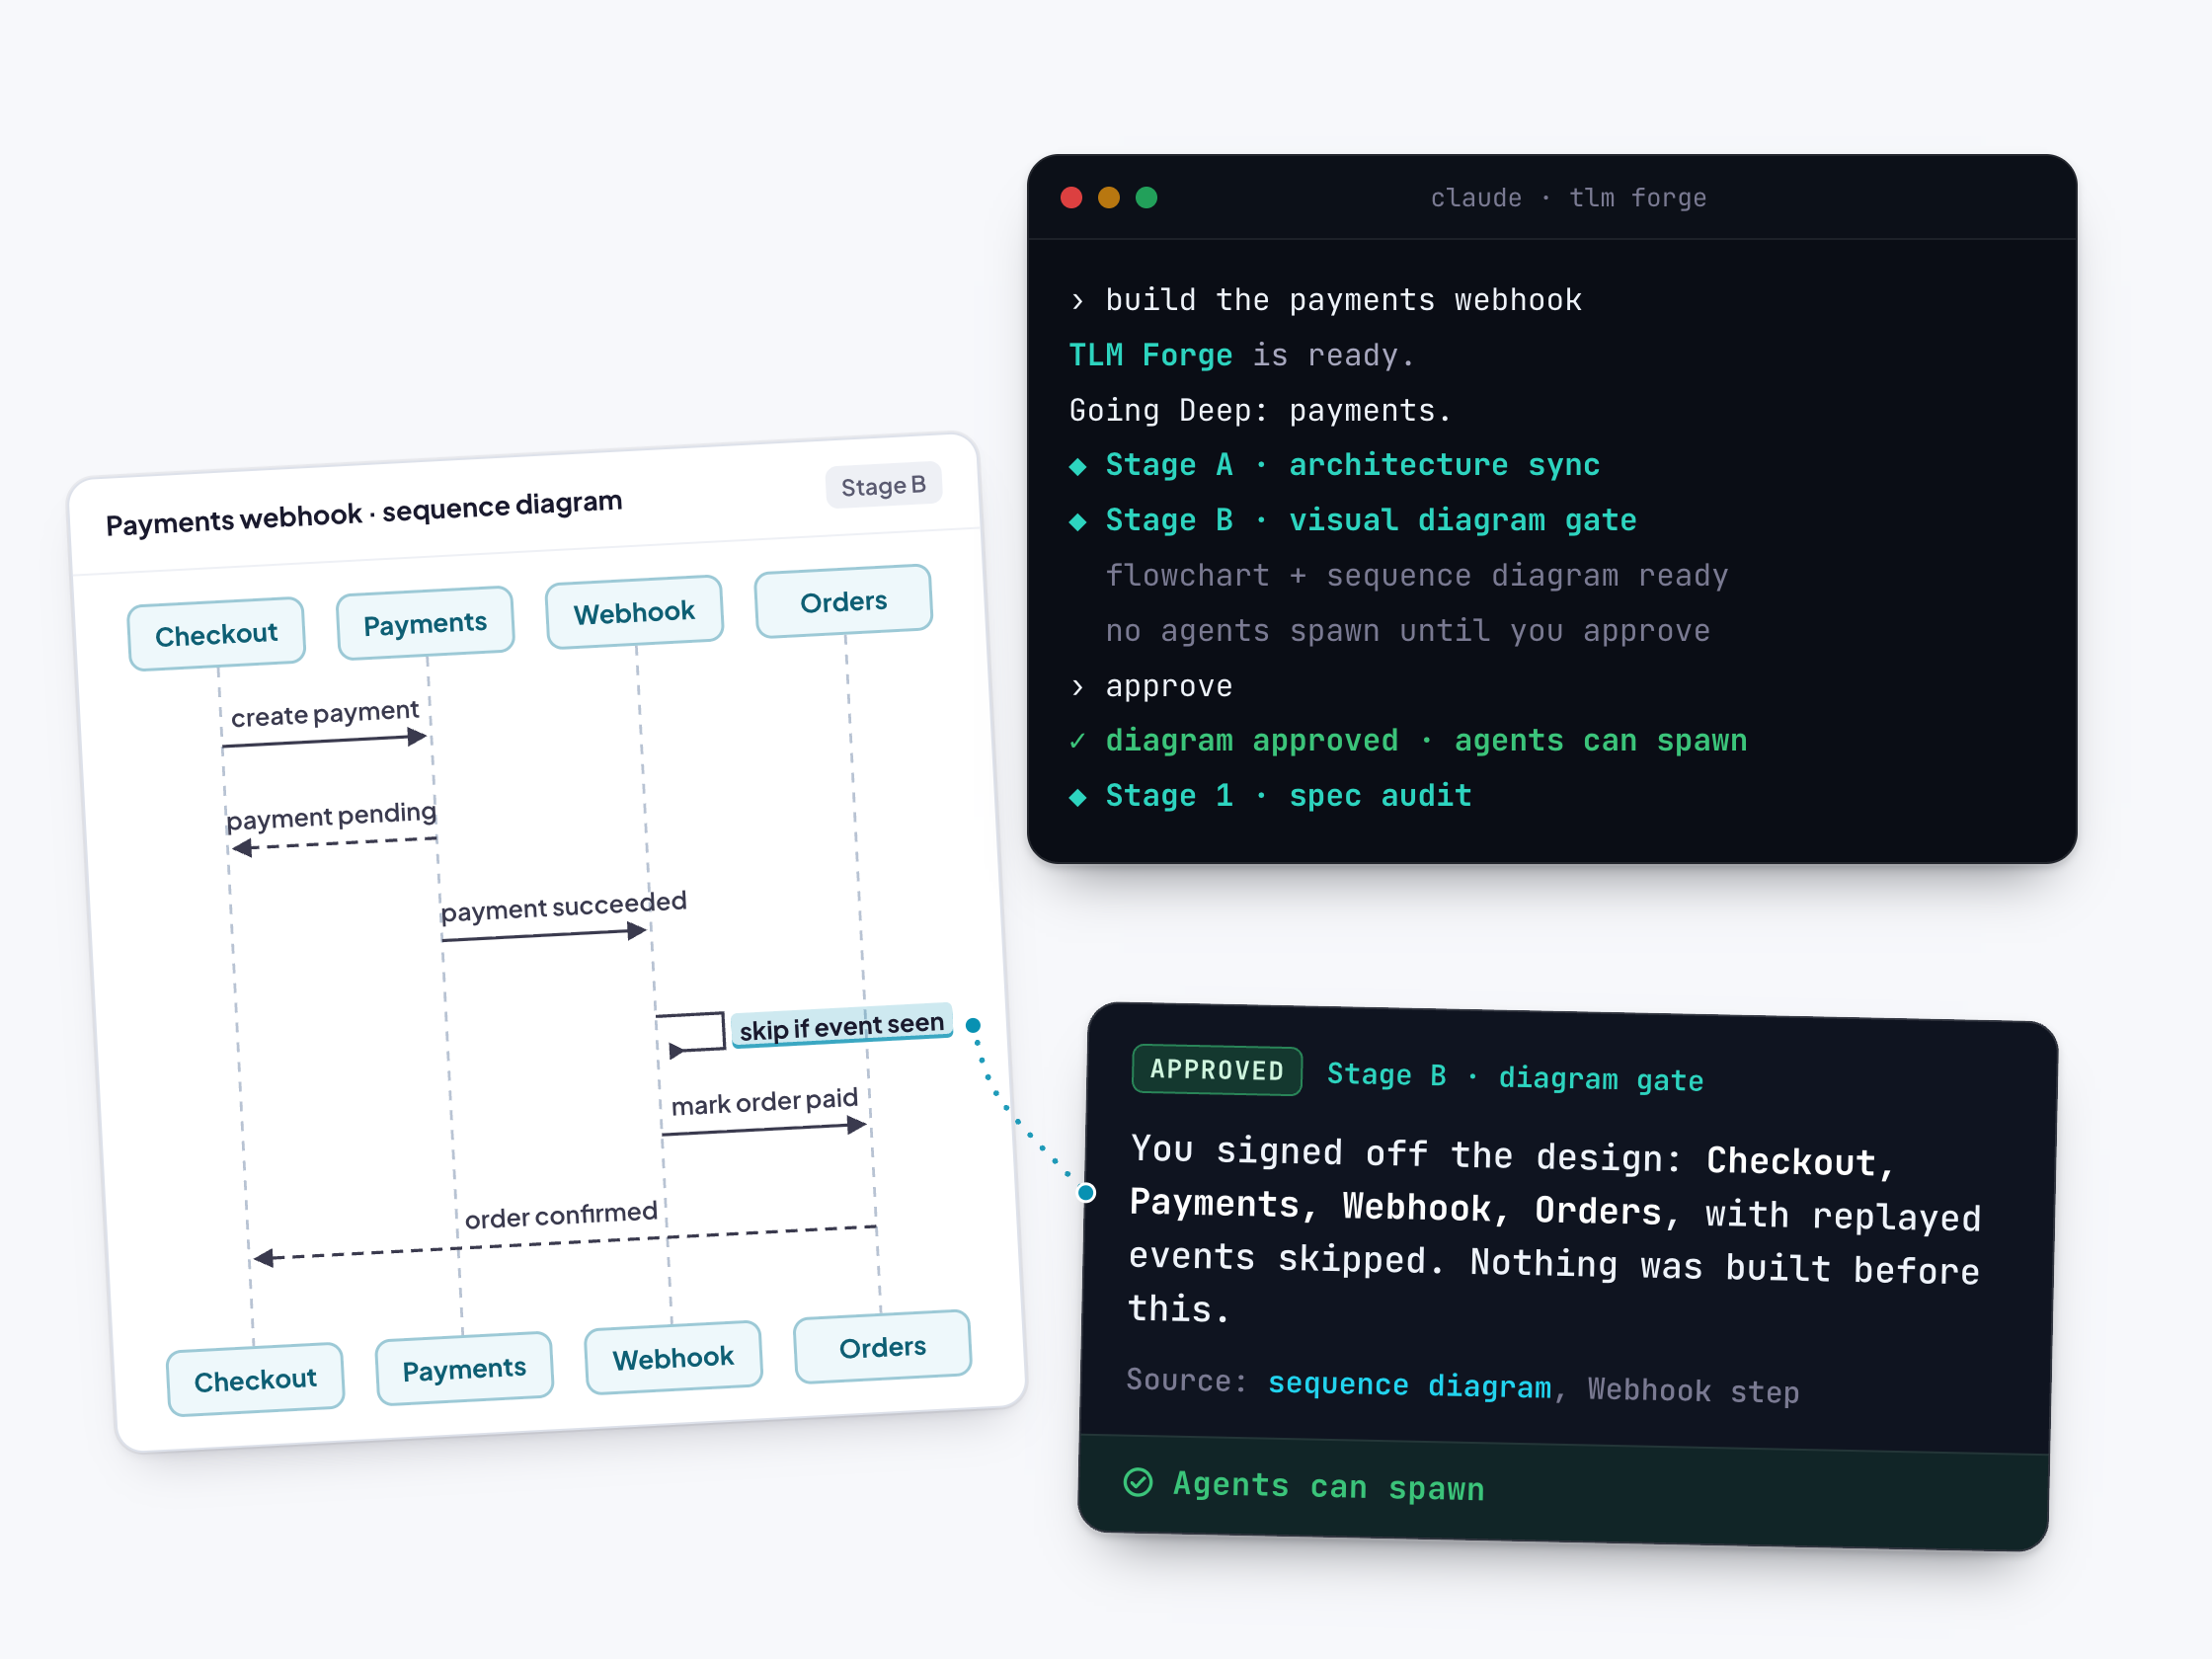Image resolution: width=2212 pixels, height=1659 pixels.
Task: Select the bottom Webhook participant box
Action: 673,1358
